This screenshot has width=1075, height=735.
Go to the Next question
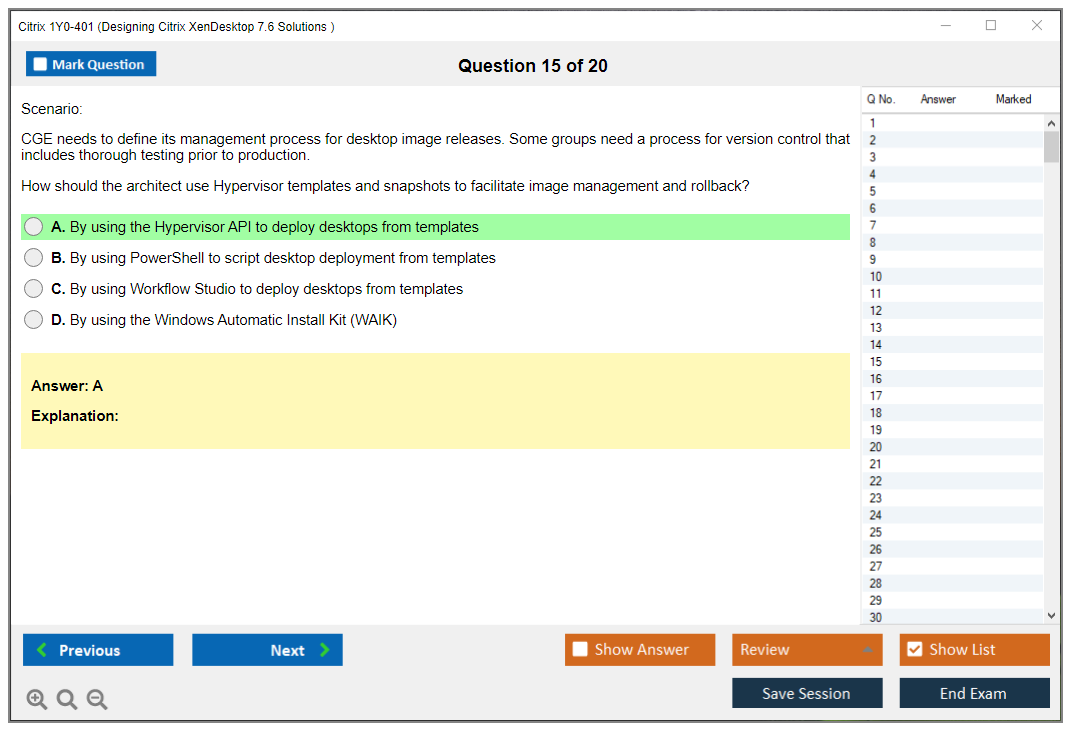[267, 650]
